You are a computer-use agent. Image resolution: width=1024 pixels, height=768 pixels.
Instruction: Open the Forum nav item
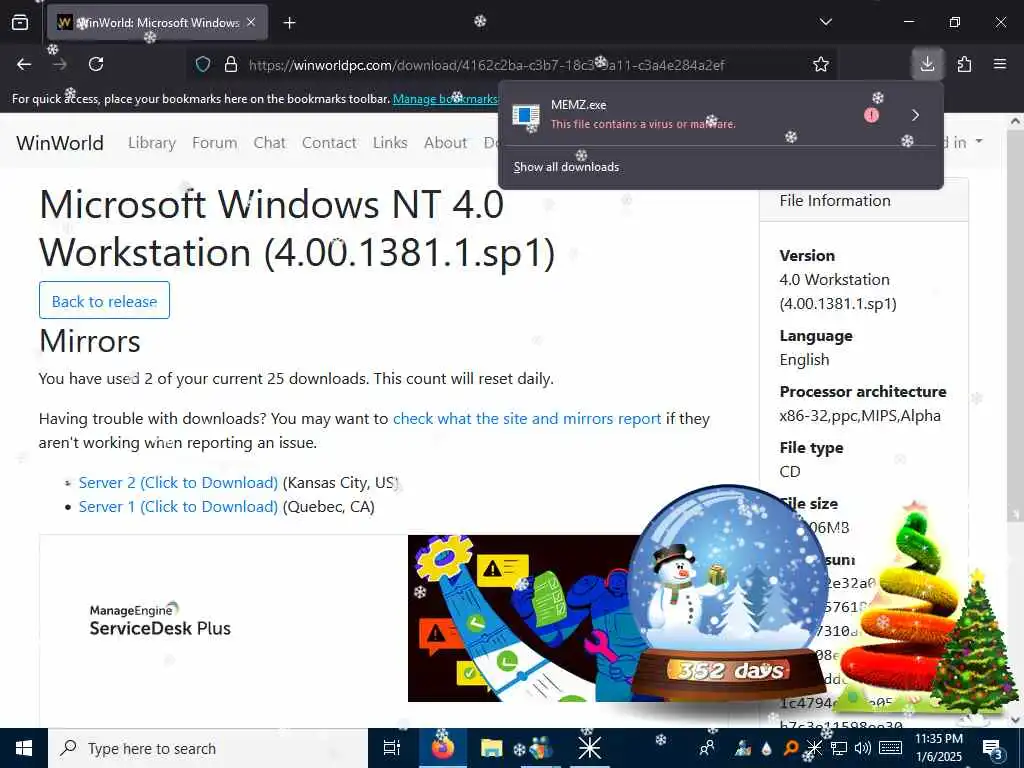coord(214,142)
